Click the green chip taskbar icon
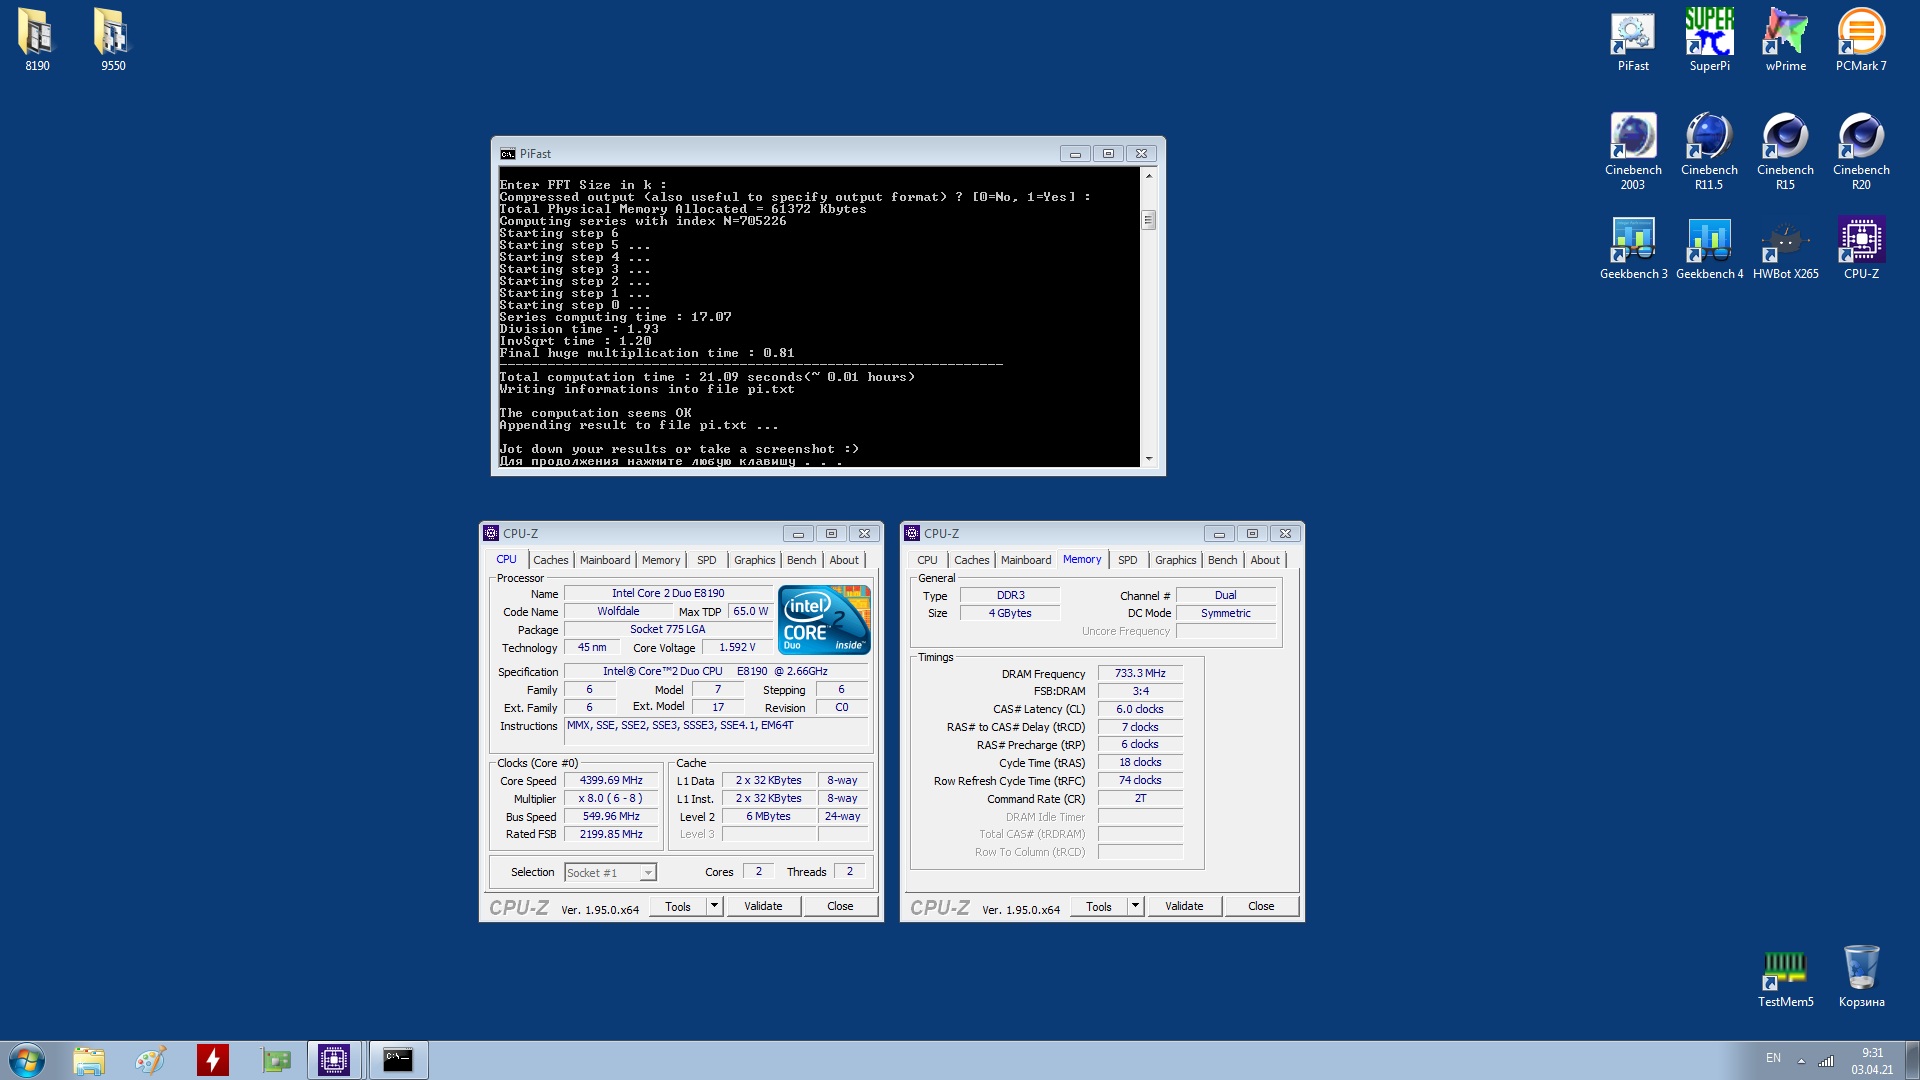The image size is (1920, 1080). 275,1060
